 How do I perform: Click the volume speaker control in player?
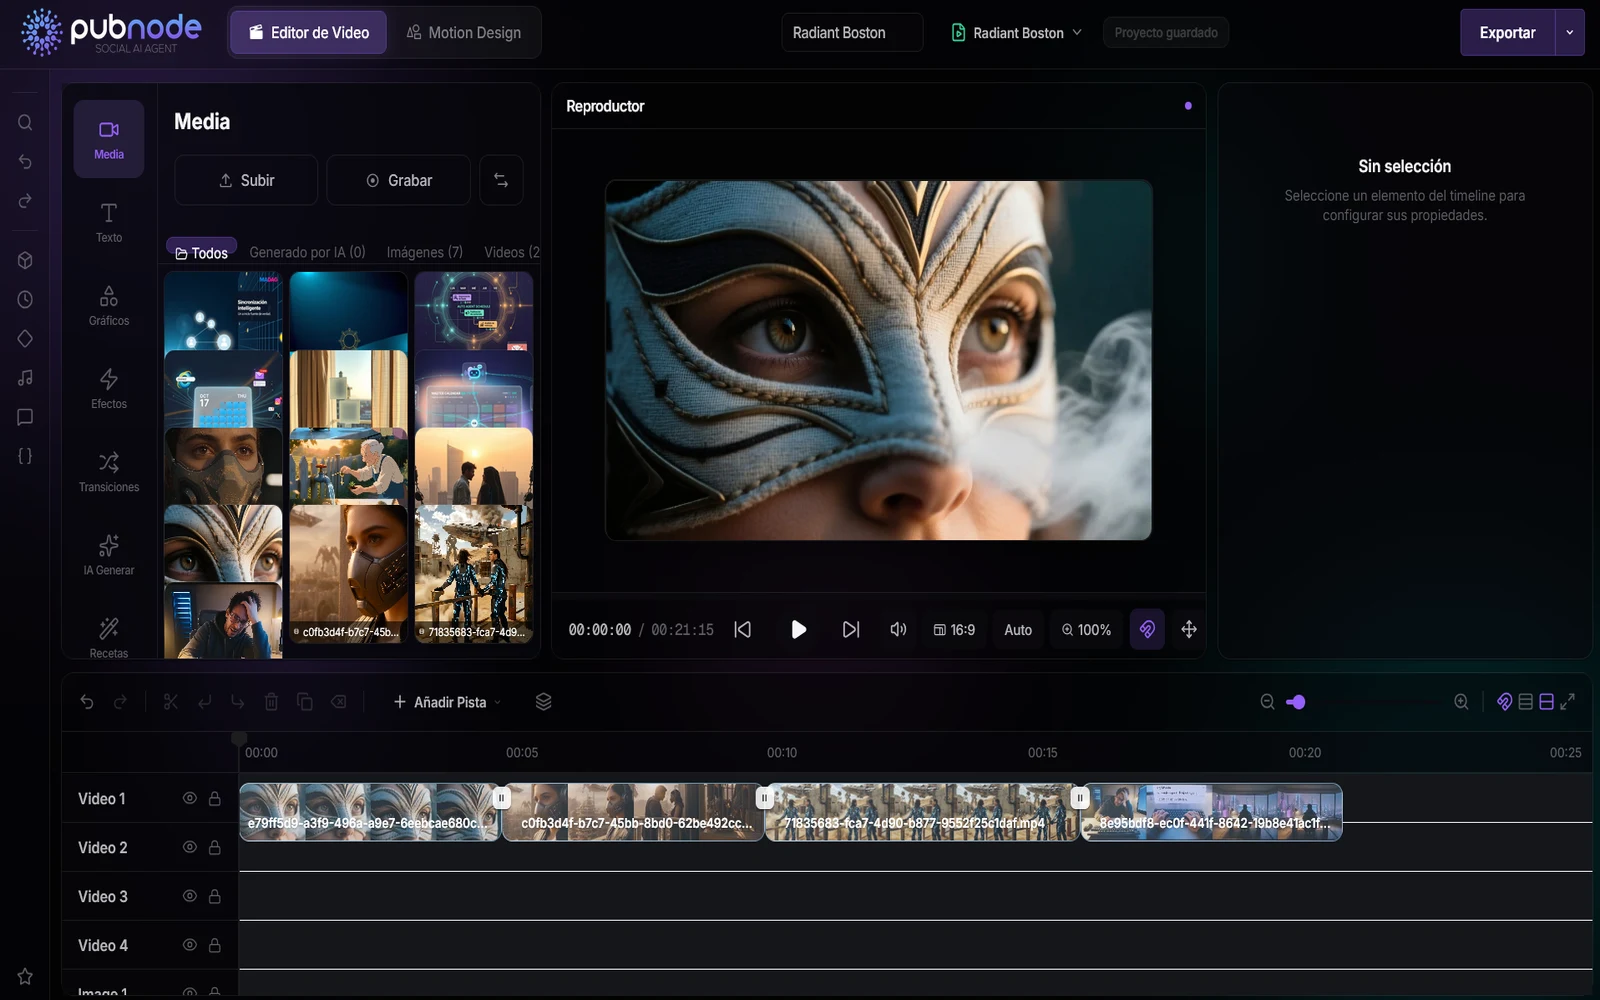point(898,629)
